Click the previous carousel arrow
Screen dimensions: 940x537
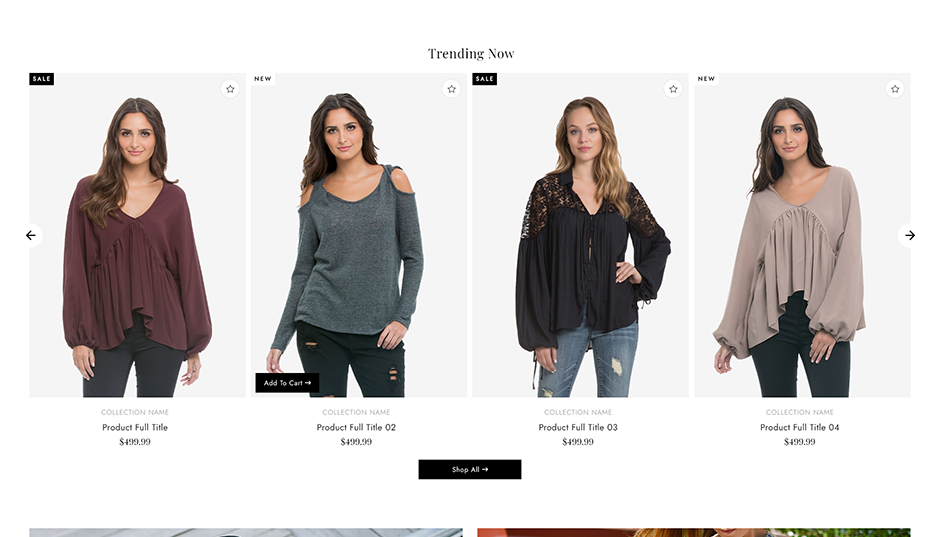[x=31, y=236]
